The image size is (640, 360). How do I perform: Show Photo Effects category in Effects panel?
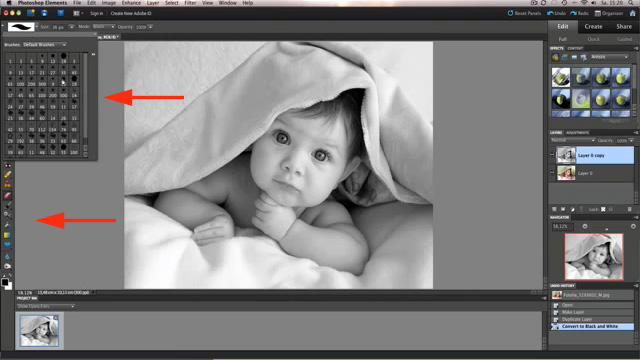pos(574,58)
